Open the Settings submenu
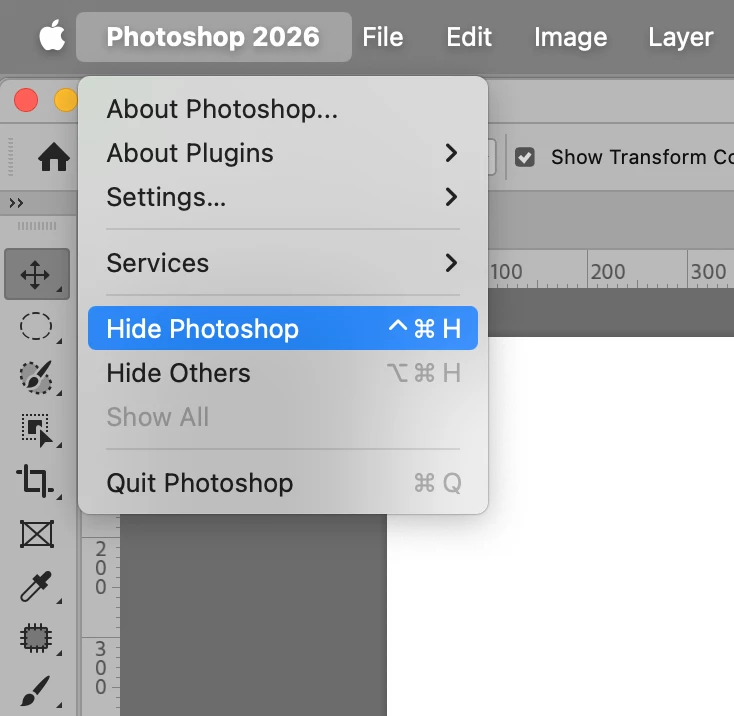The width and height of the screenshot is (734, 716). [283, 197]
